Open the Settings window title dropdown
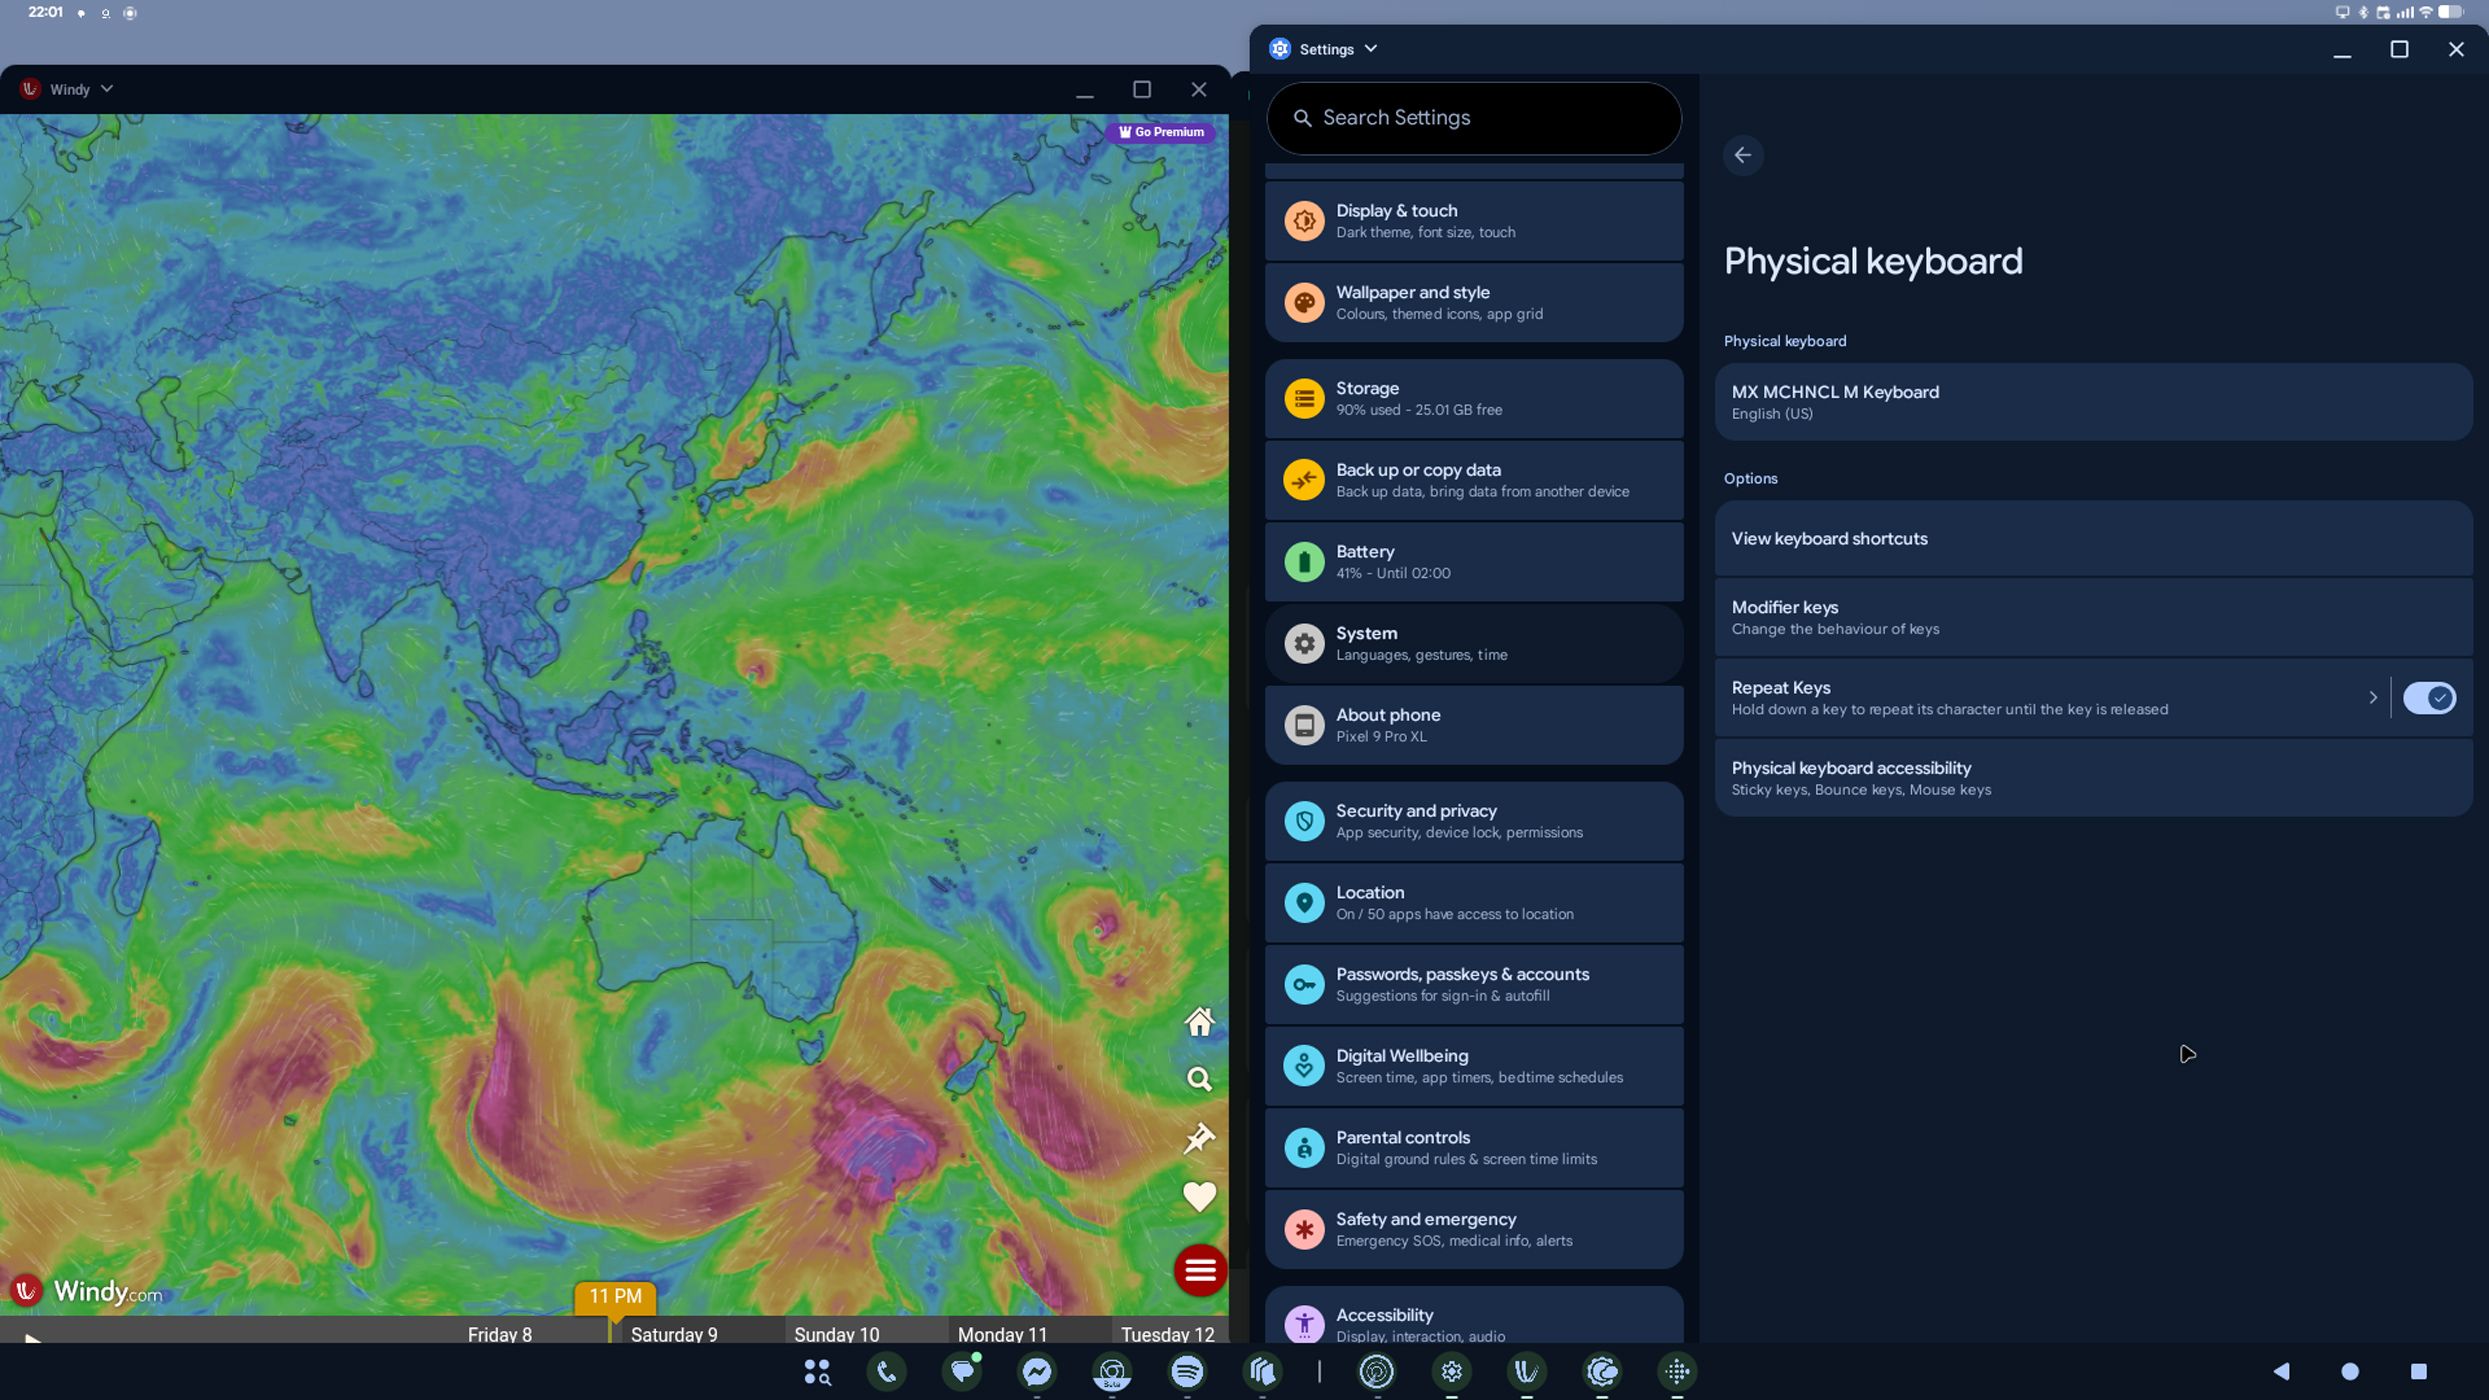The width and height of the screenshot is (2489, 1400). pos(1371,49)
